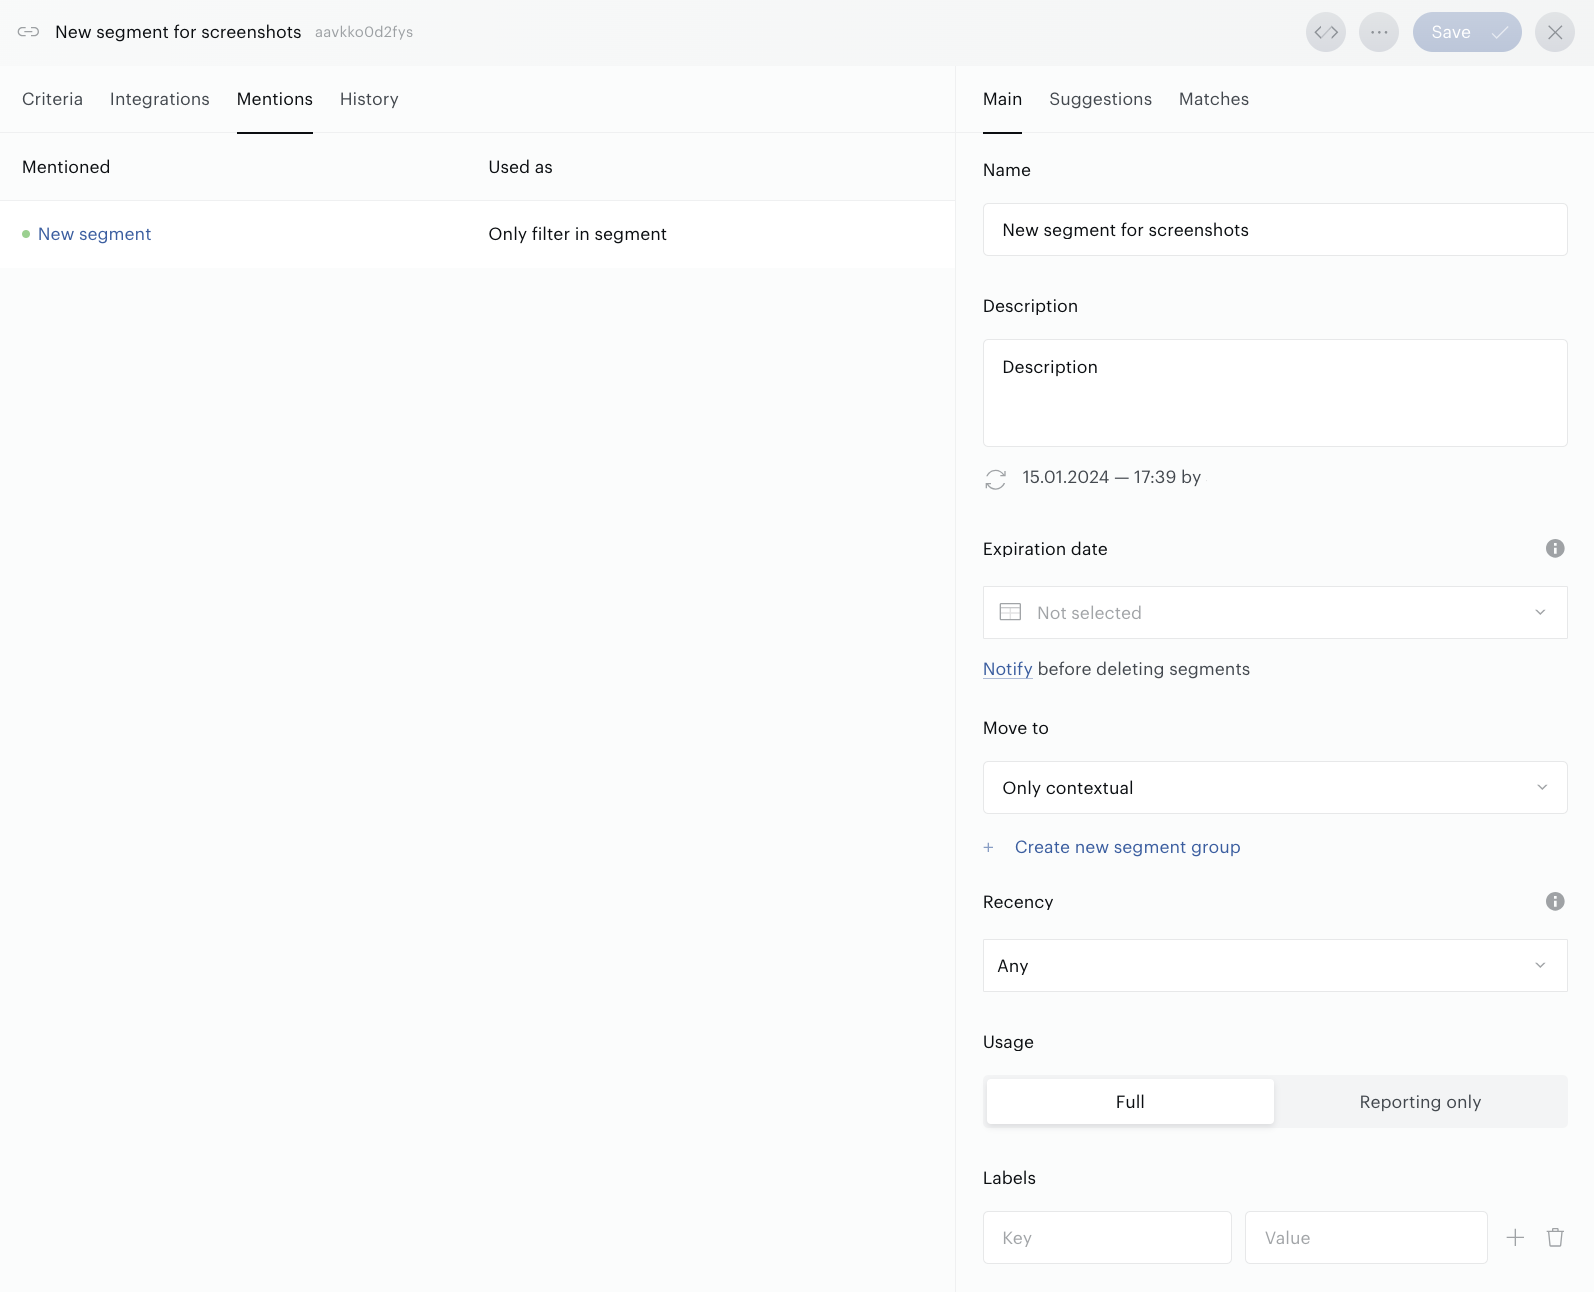Click the label Value input
Viewport: 1594px width, 1292px height.
tap(1366, 1237)
